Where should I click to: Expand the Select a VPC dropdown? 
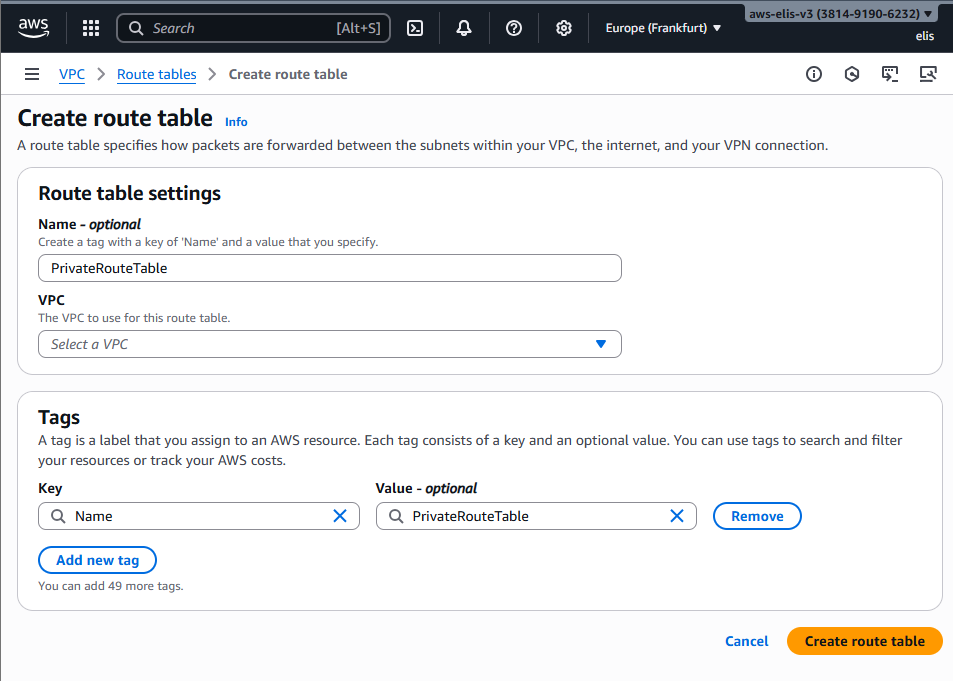(329, 344)
